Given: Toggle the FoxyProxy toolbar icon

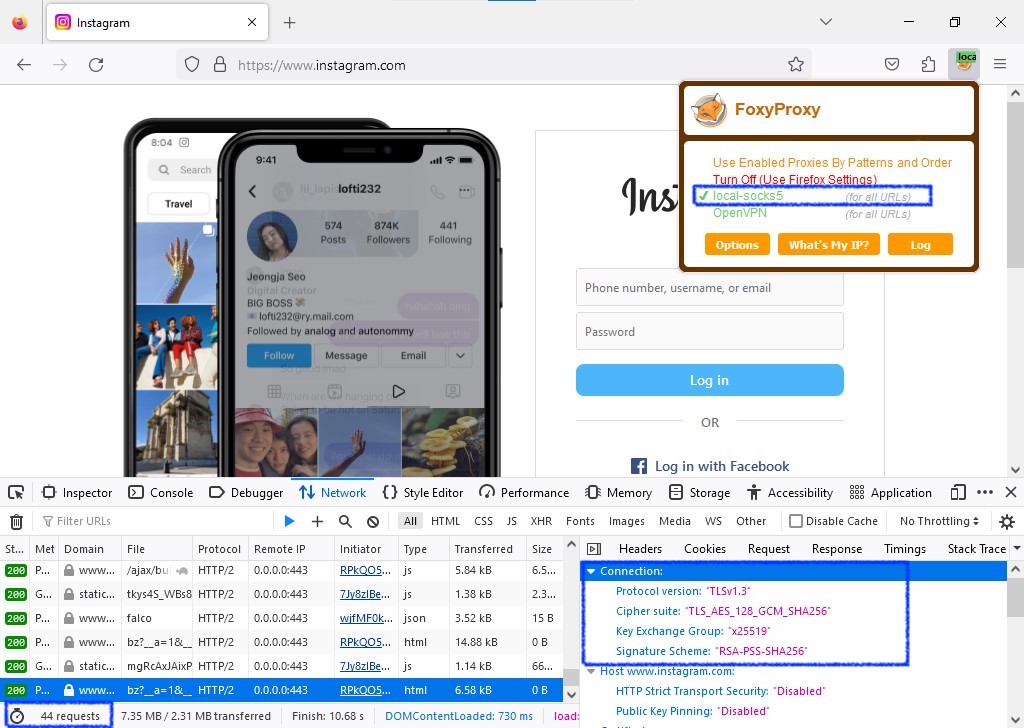Looking at the screenshot, I should [x=965, y=63].
